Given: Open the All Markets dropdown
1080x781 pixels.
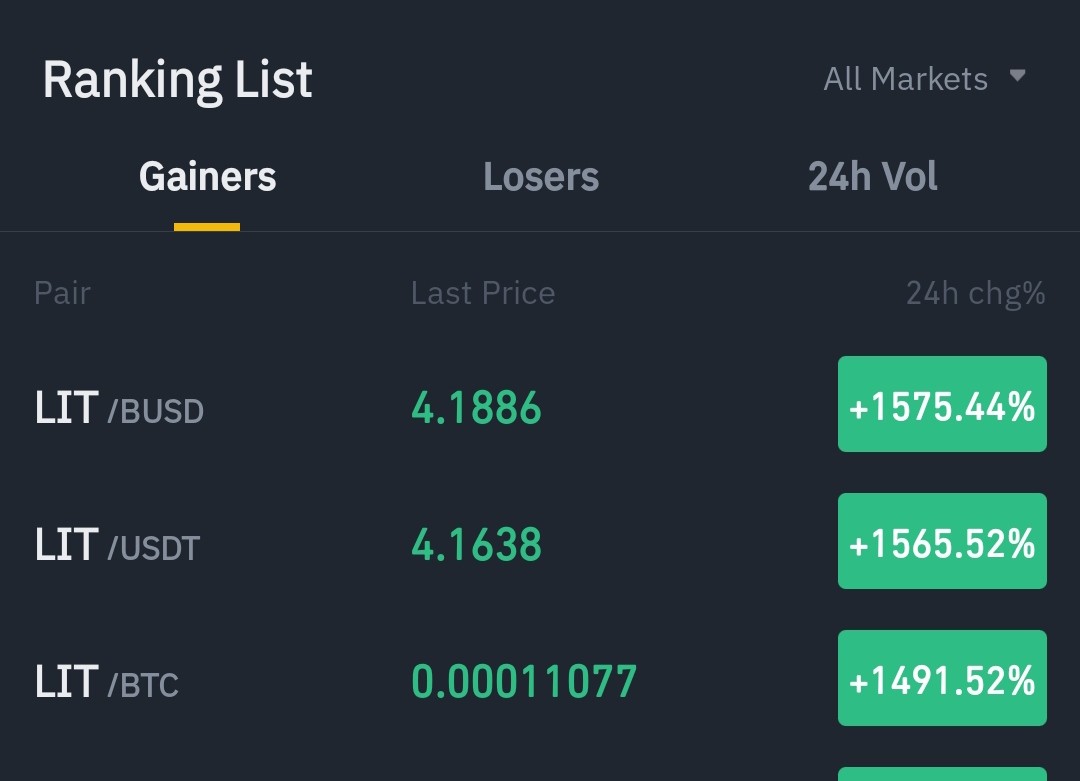Looking at the screenshot, I should [924, 79].
